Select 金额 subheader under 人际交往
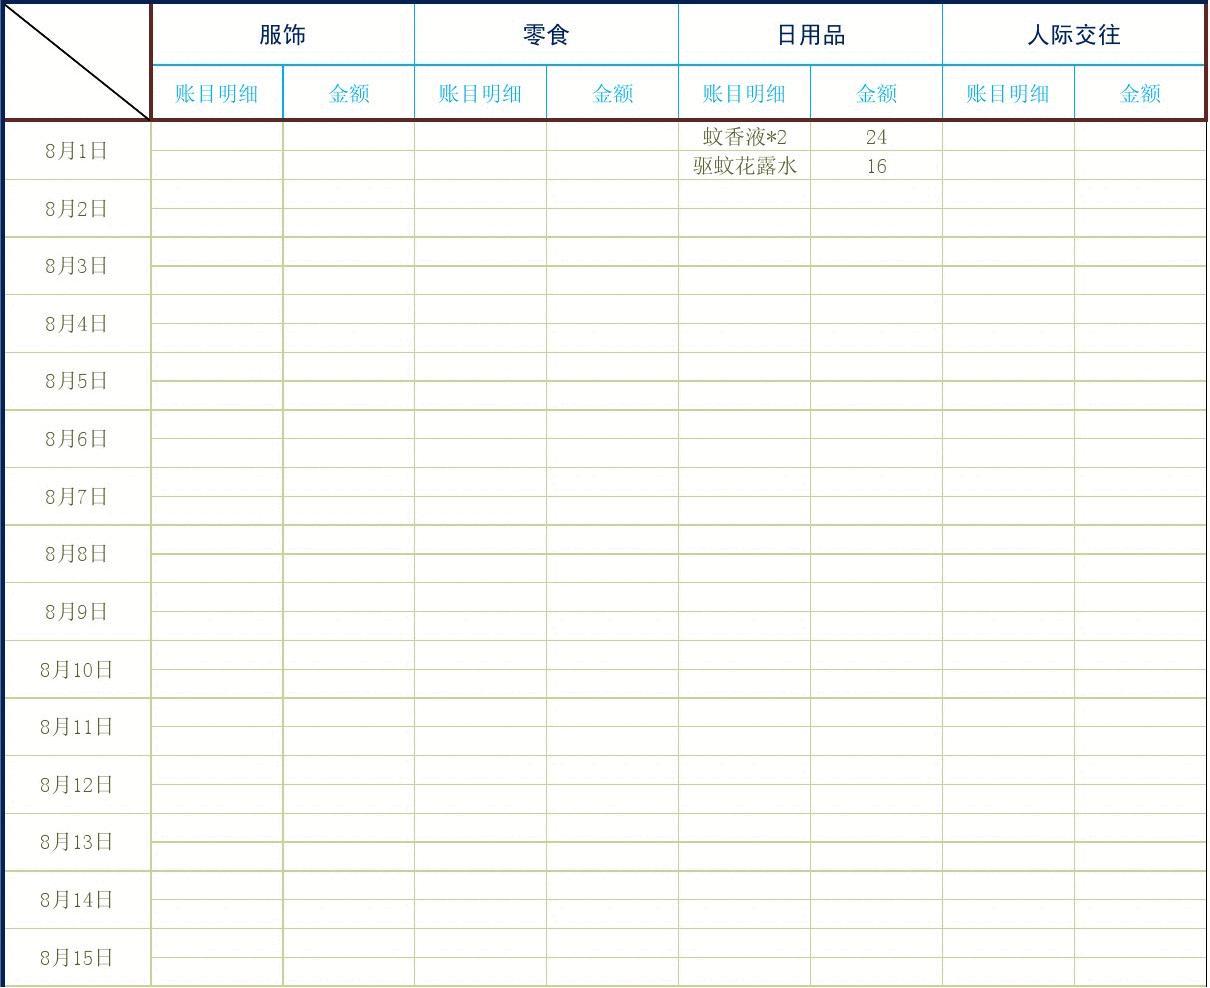Screen dimensions: 1210x988 (x=1139, y=94)
